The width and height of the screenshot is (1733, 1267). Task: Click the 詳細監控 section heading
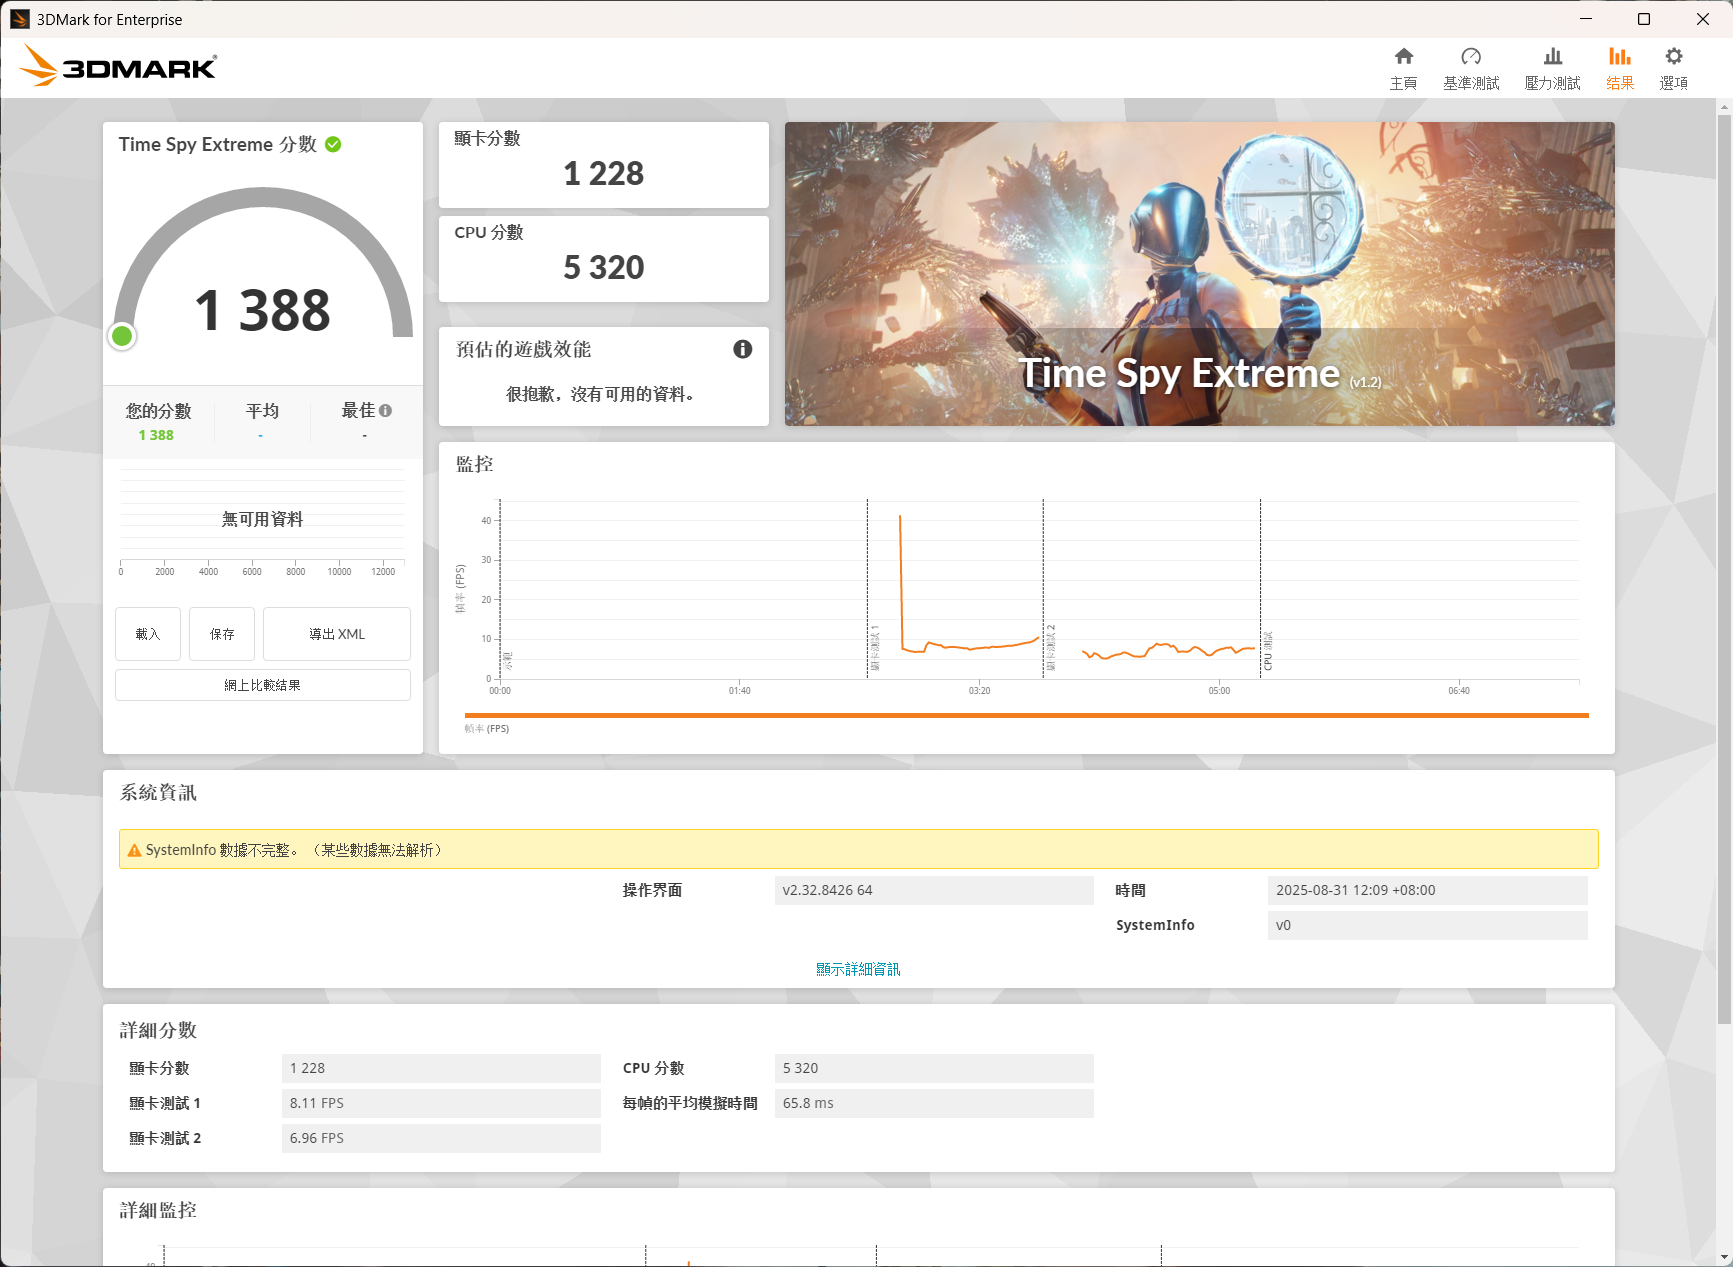coord(158,1210)
